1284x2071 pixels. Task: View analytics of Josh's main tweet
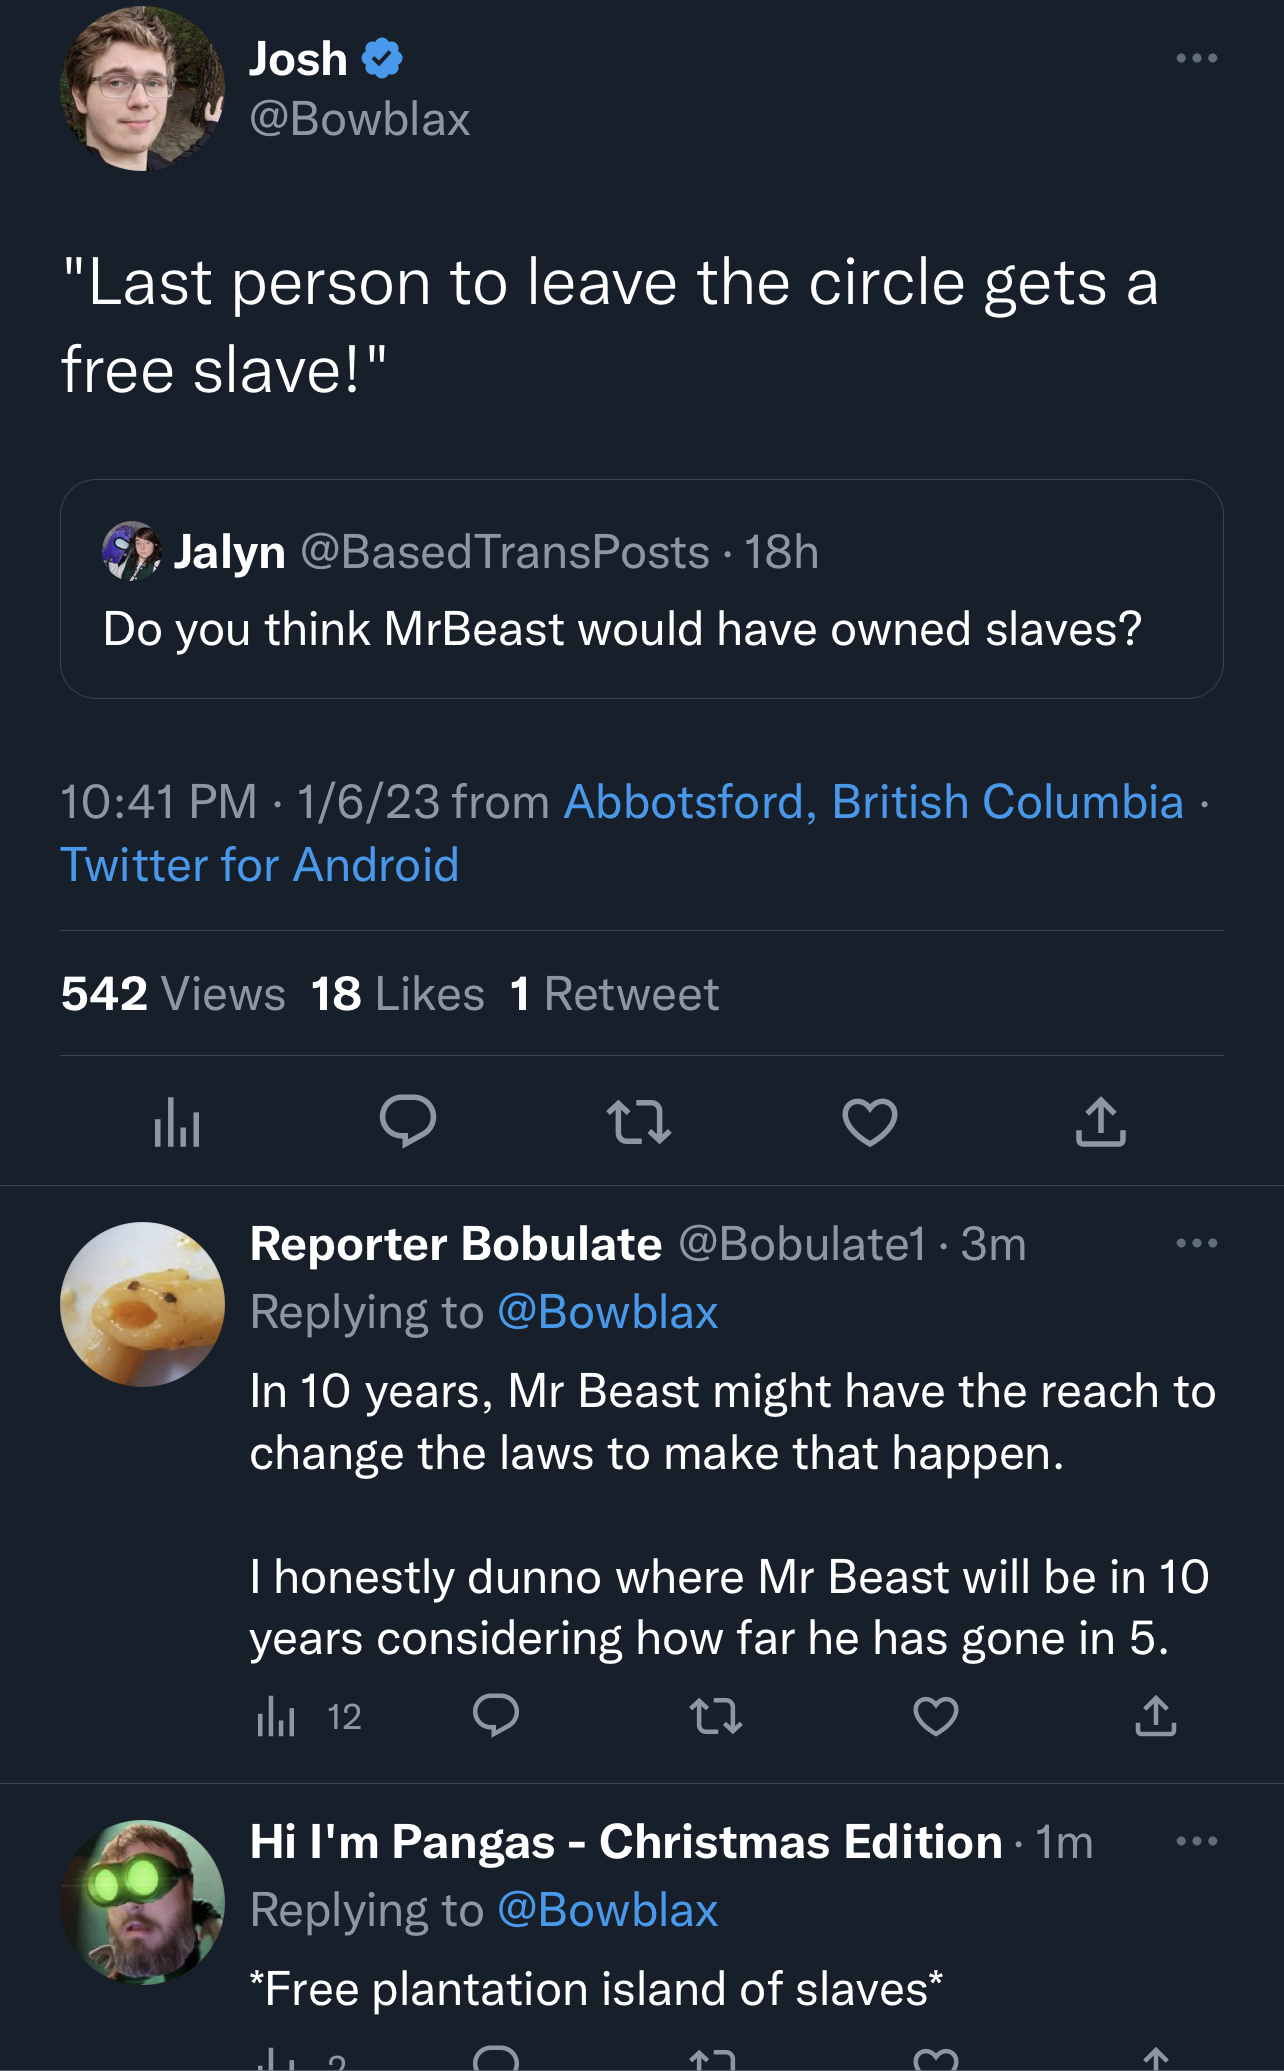177,1121
